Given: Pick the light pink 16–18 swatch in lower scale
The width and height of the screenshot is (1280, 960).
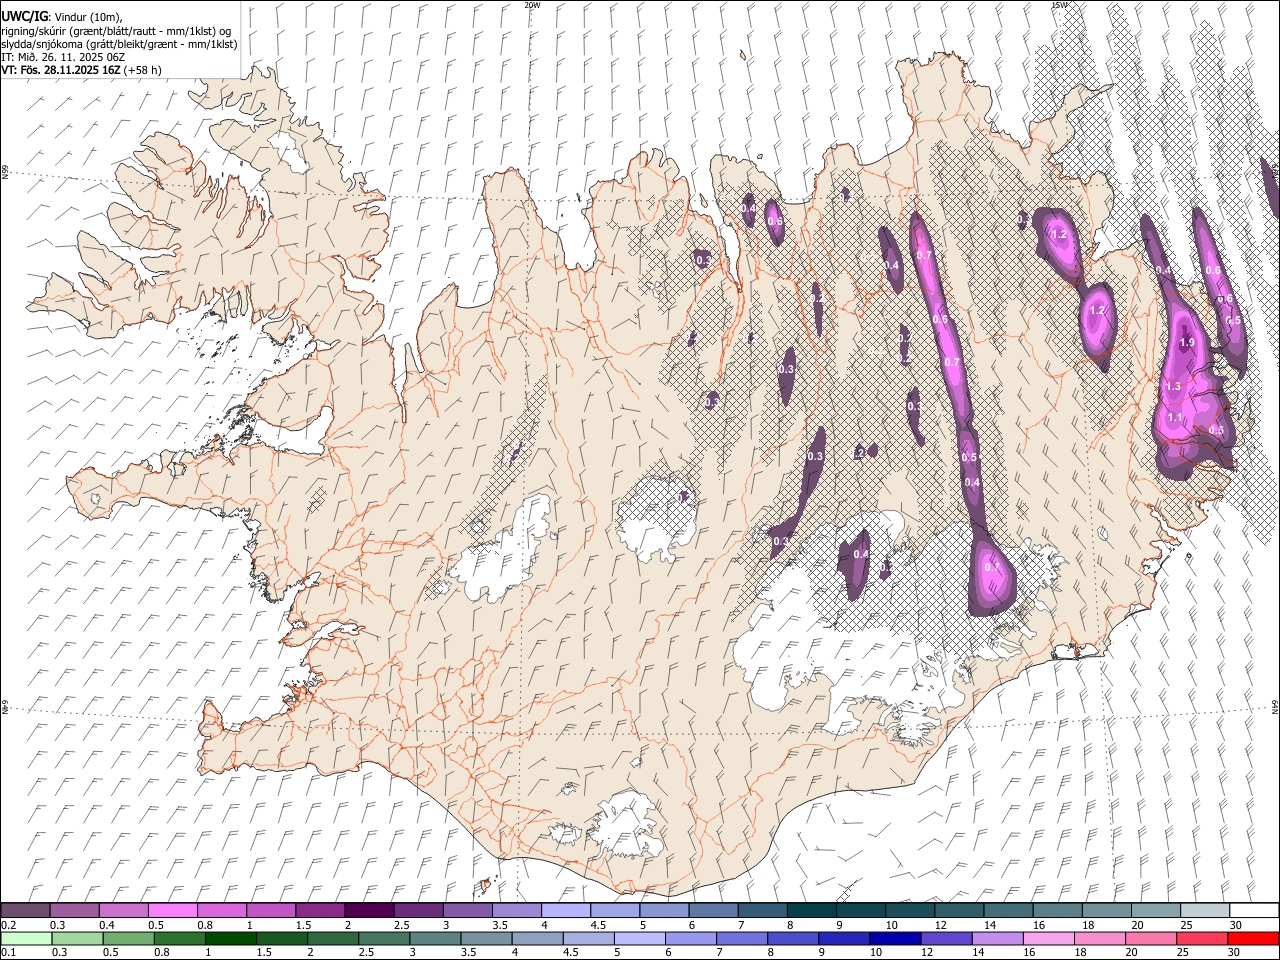Looking at the screenshot, I should (1047, 938).
